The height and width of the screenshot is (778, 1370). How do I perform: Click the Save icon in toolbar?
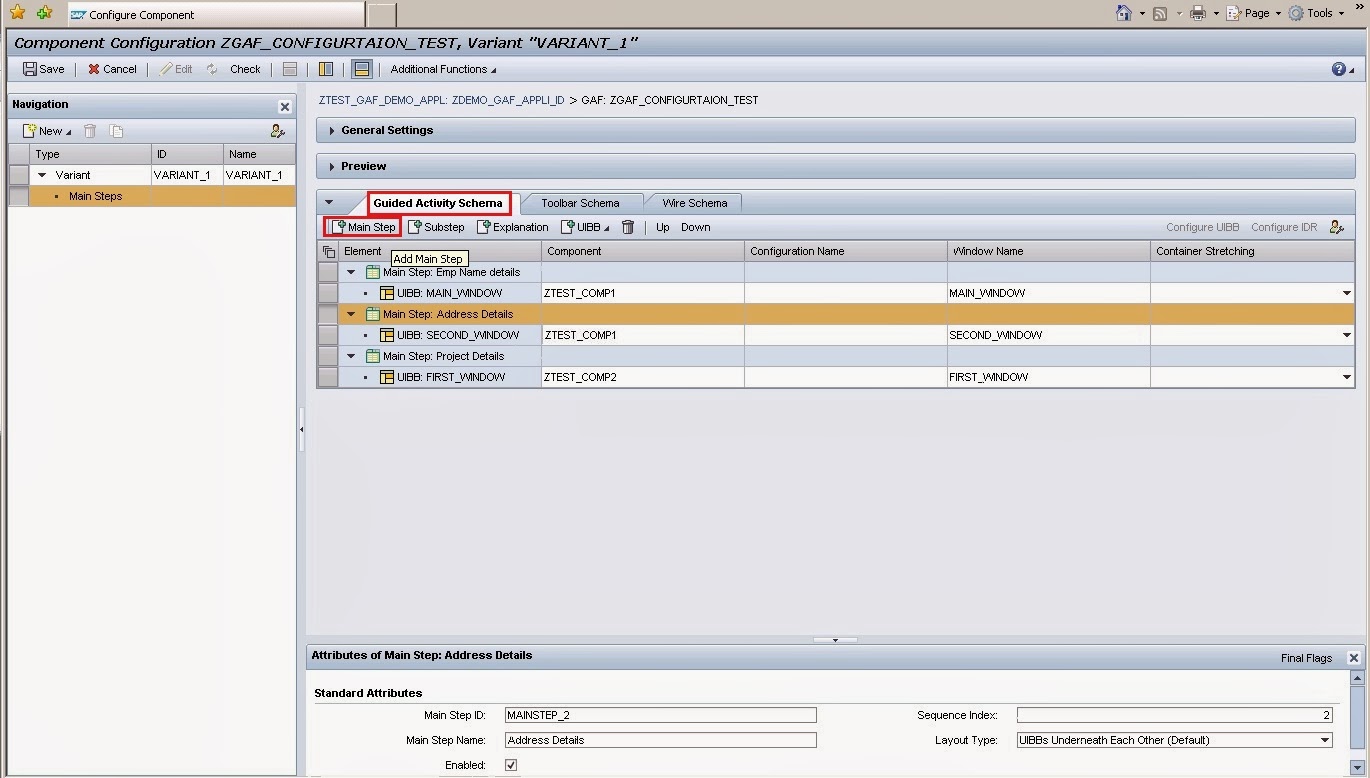[x=30, y=69]
